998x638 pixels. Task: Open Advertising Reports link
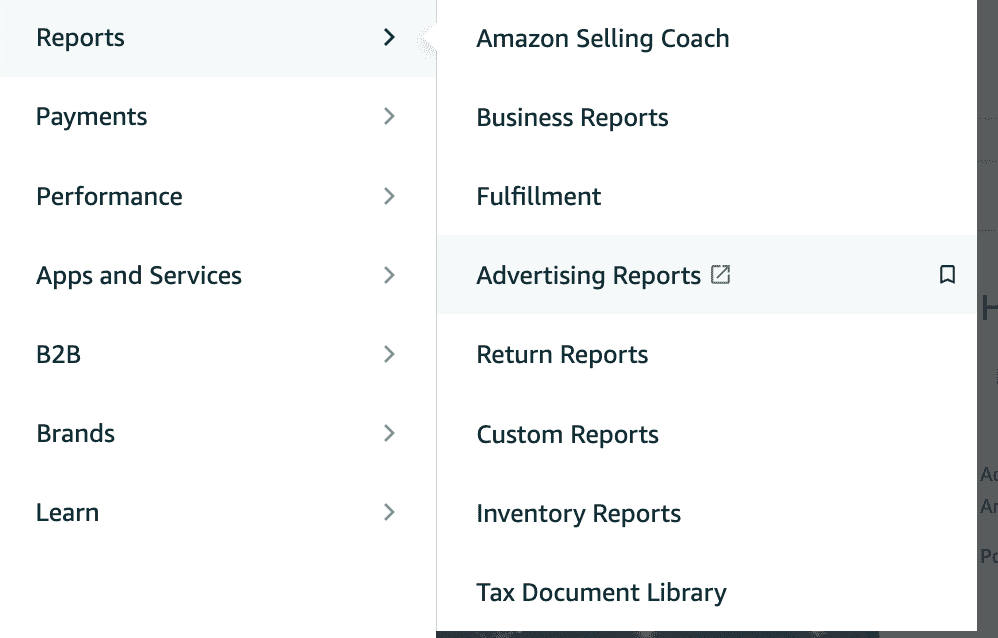coord(588,275)
